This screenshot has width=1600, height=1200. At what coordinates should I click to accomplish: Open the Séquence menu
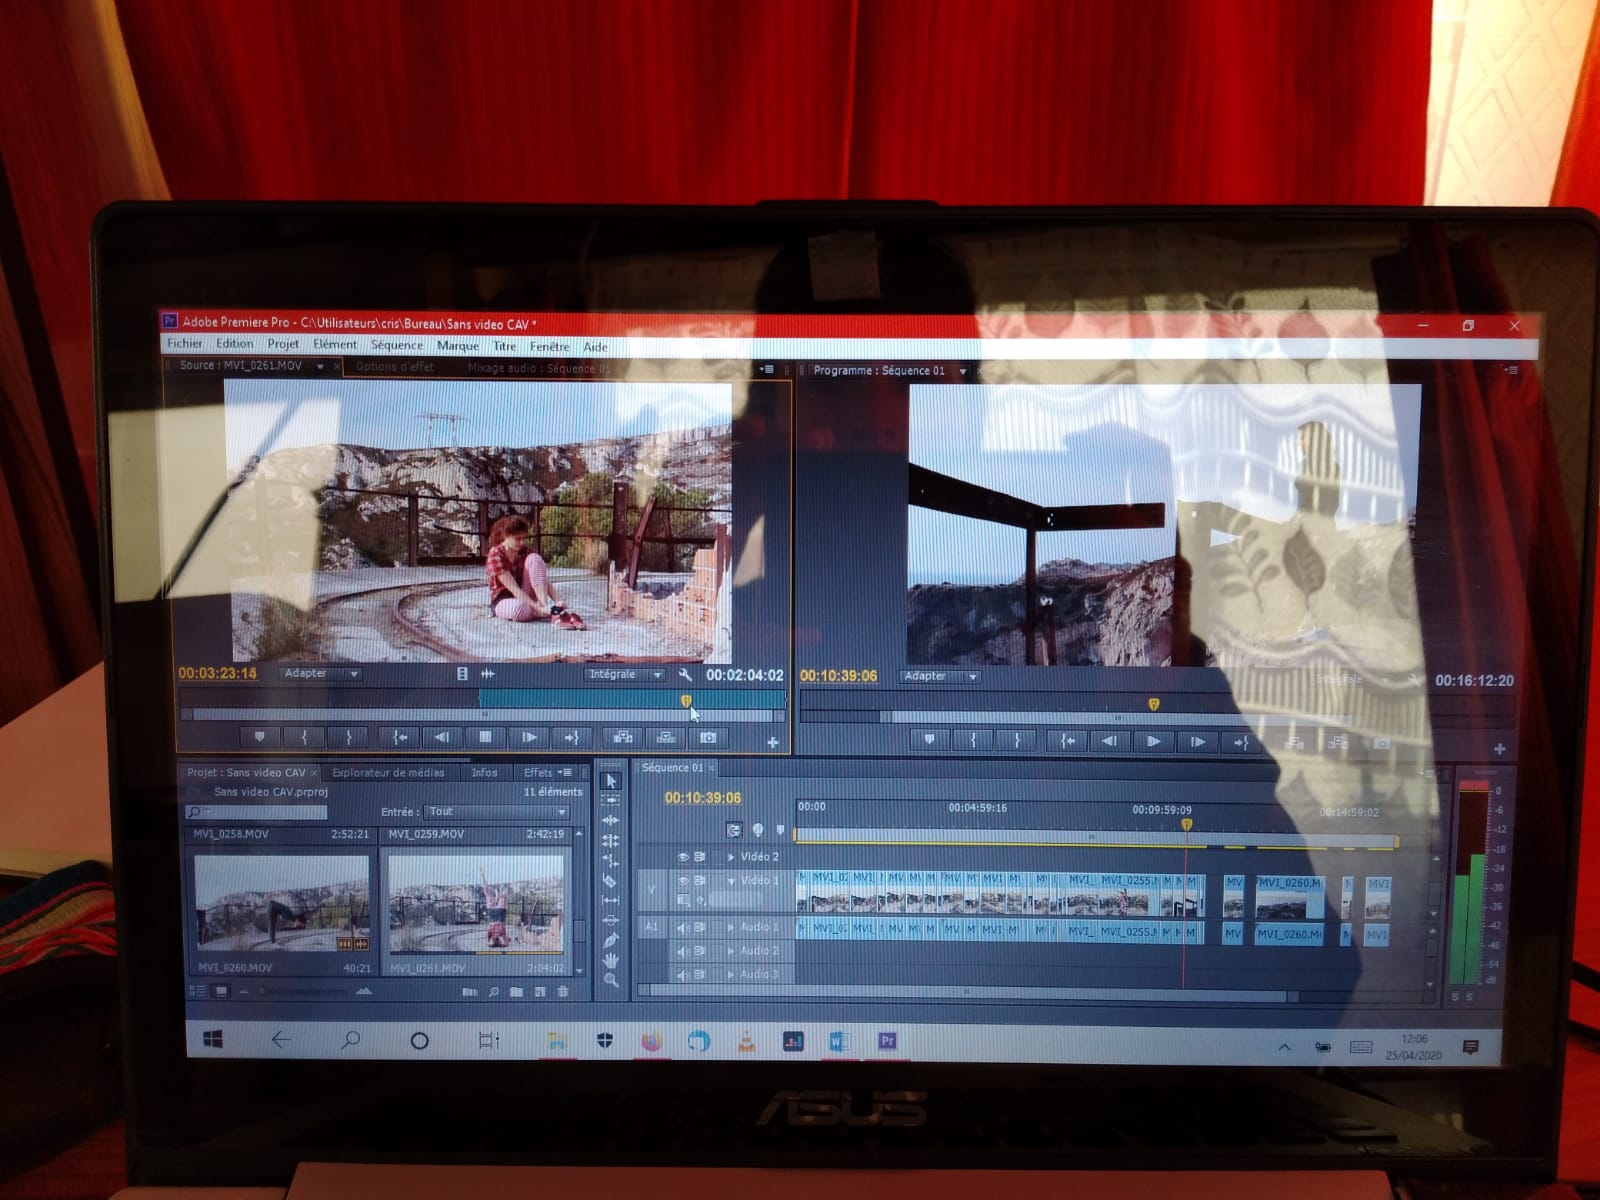[x=397, y=345]
